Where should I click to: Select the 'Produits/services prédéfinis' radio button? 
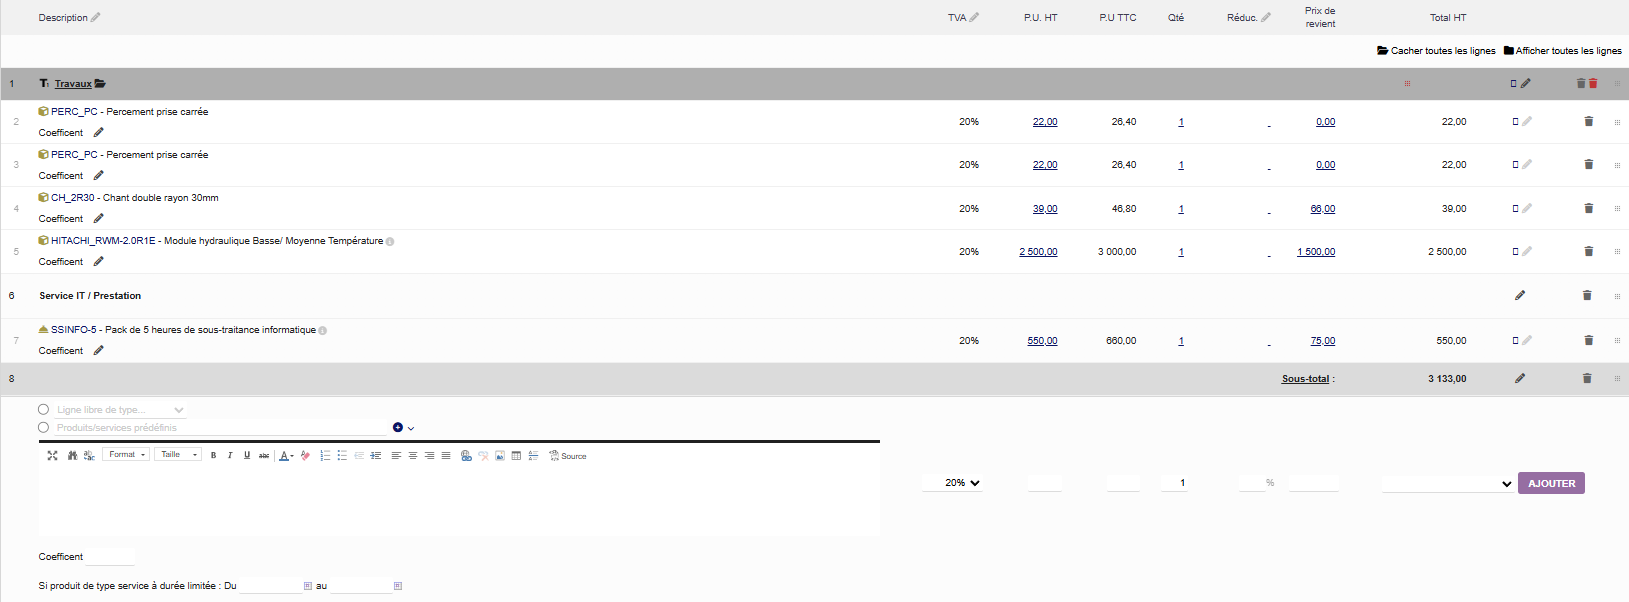(x=43, y=428)
